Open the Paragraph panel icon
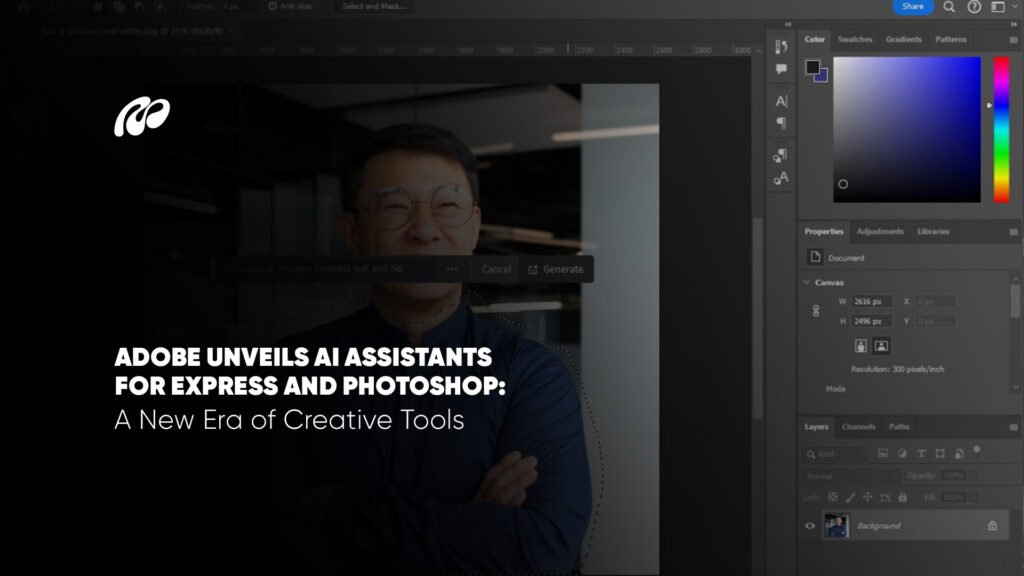The height and width of the screenshot is (576, 1024). (781, 123)
